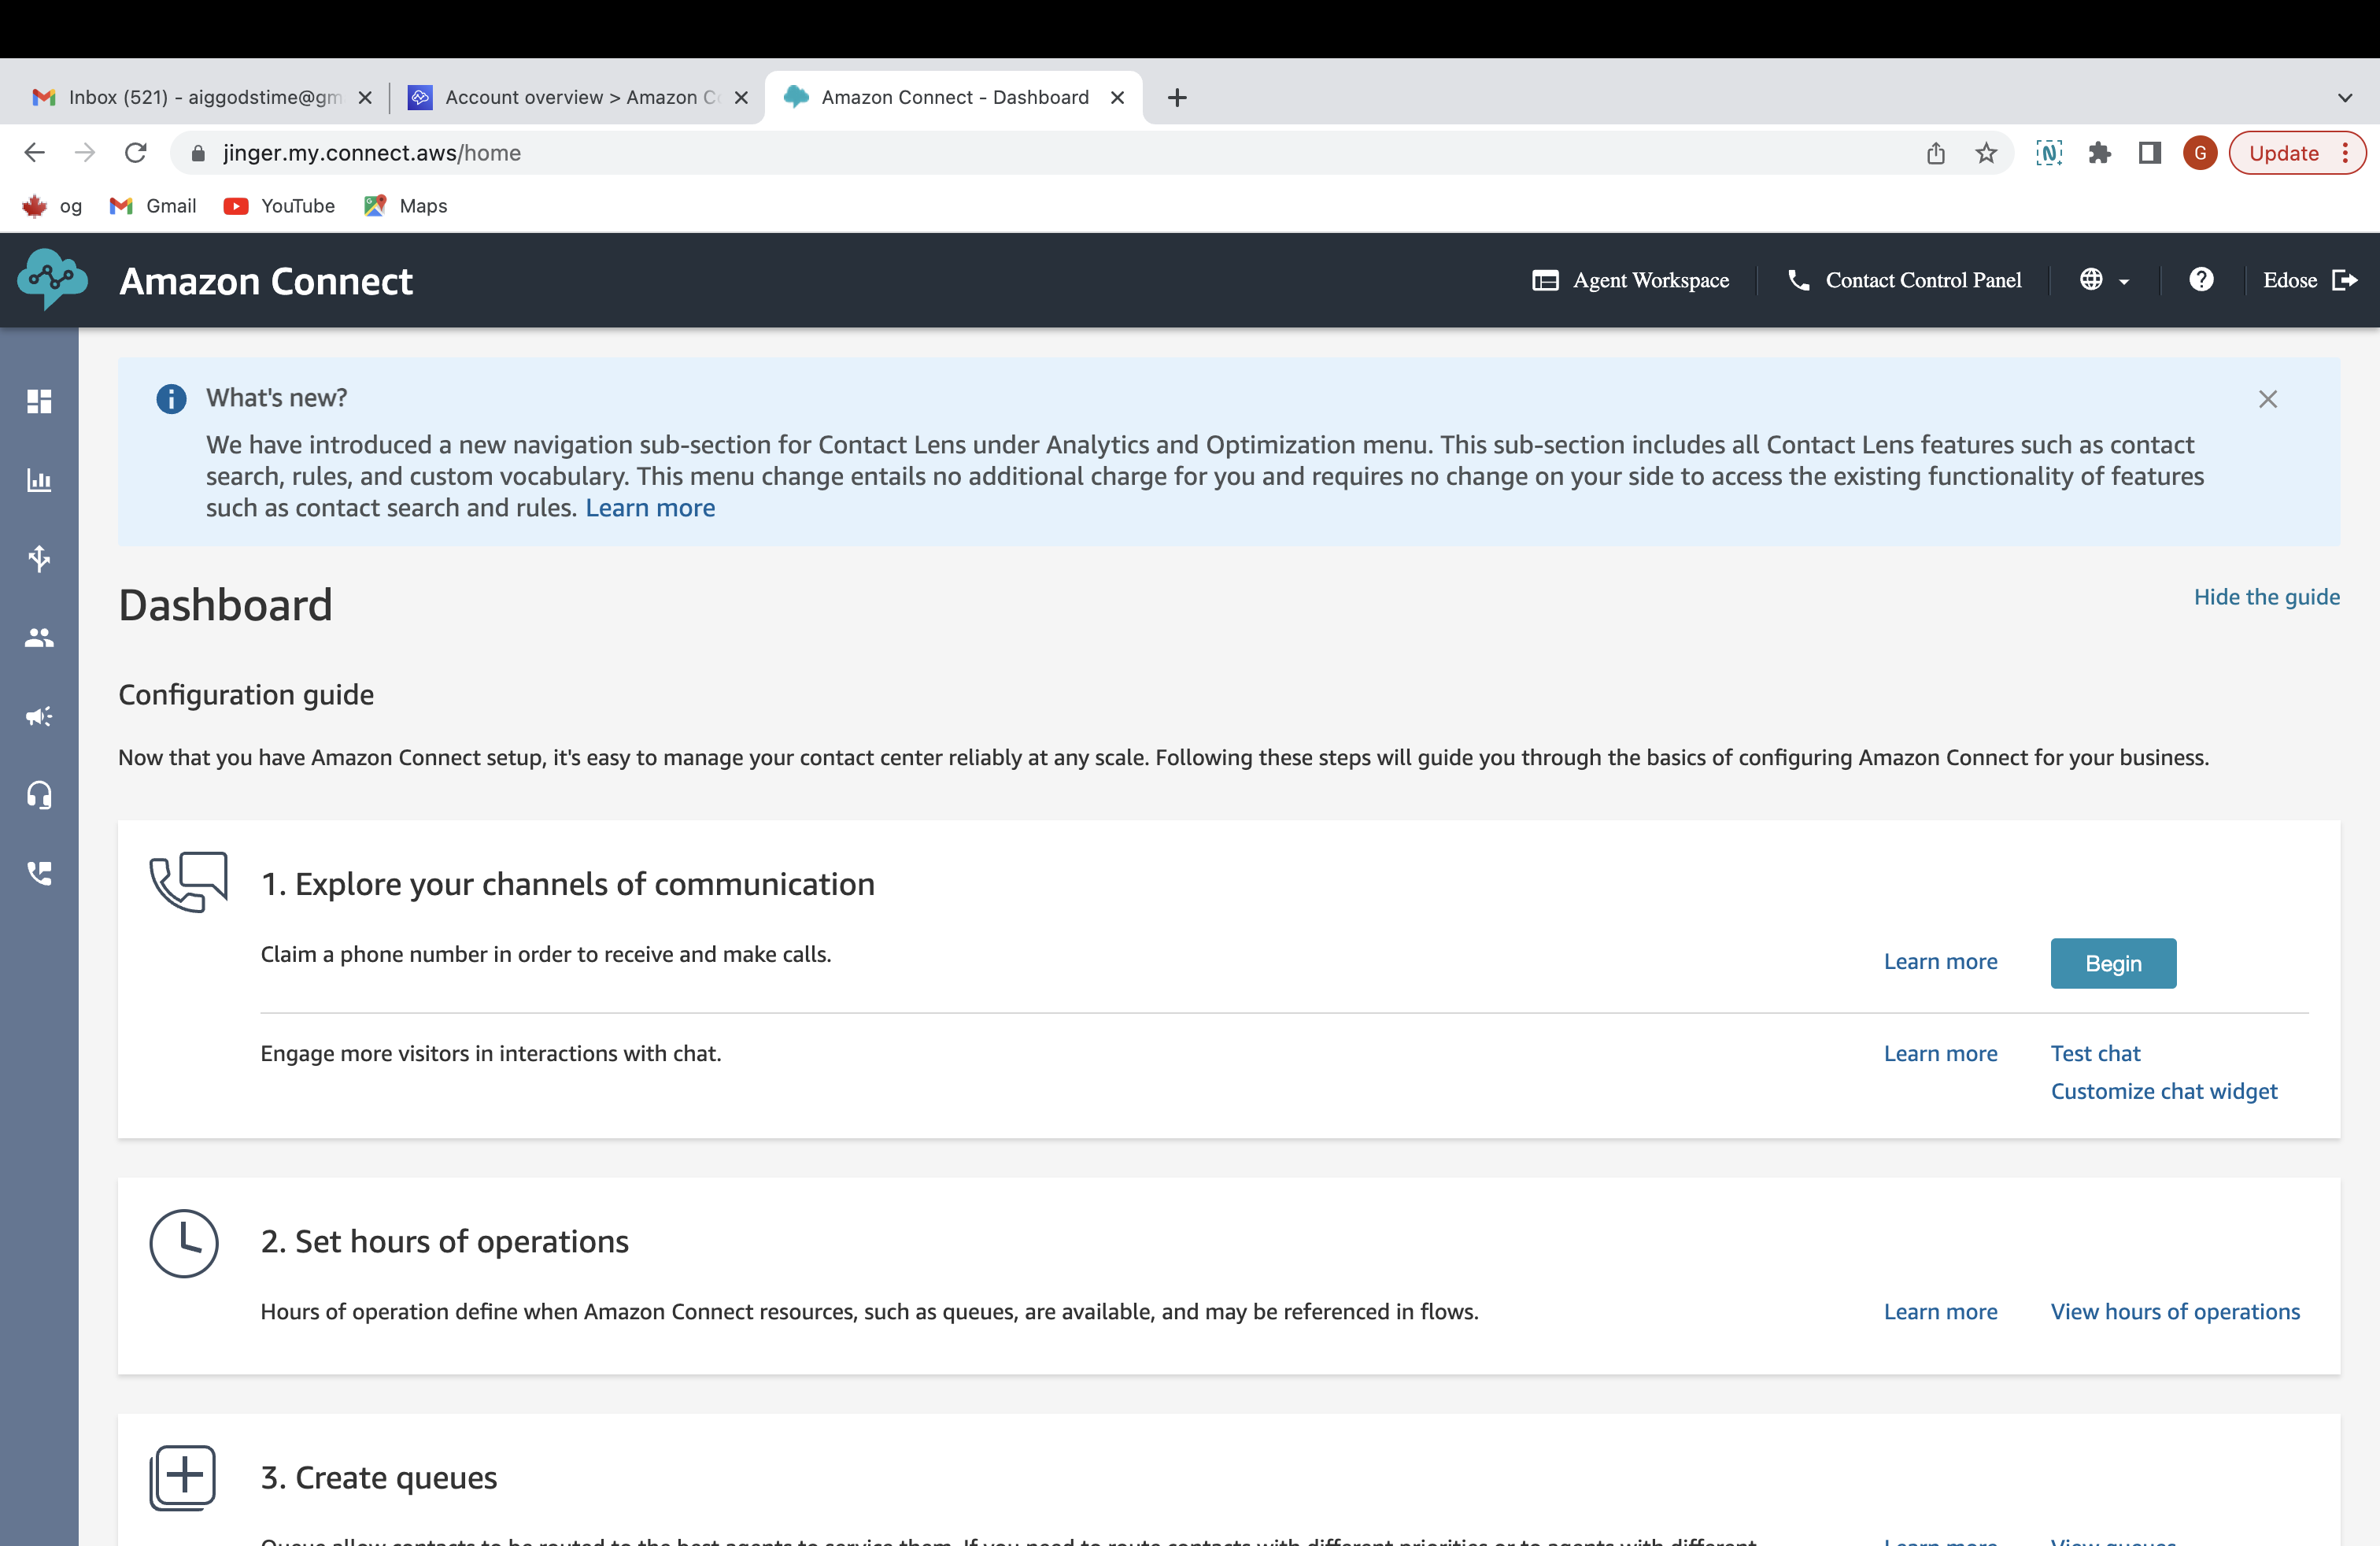Open the browser profile menu chevron
The width and height of the screenshot is (2380, 1546).
[x=2345, y=97]
